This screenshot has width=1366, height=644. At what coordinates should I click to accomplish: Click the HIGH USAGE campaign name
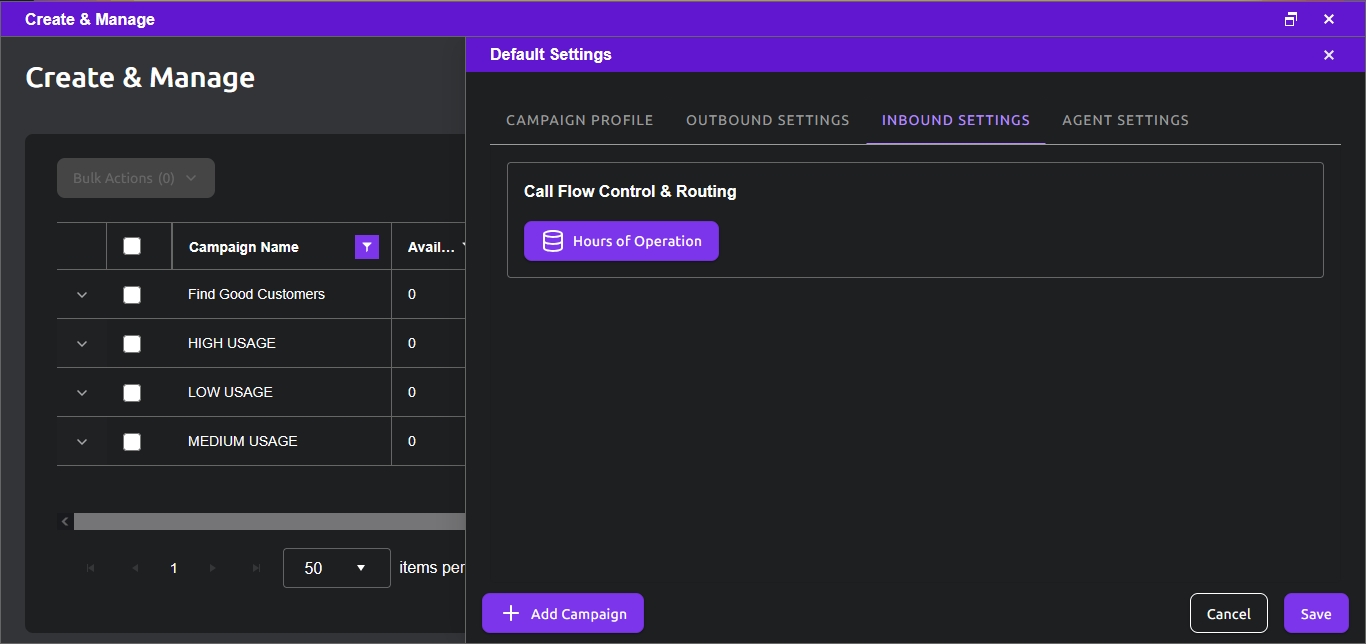pyautogui.click(x=232, y=343)
